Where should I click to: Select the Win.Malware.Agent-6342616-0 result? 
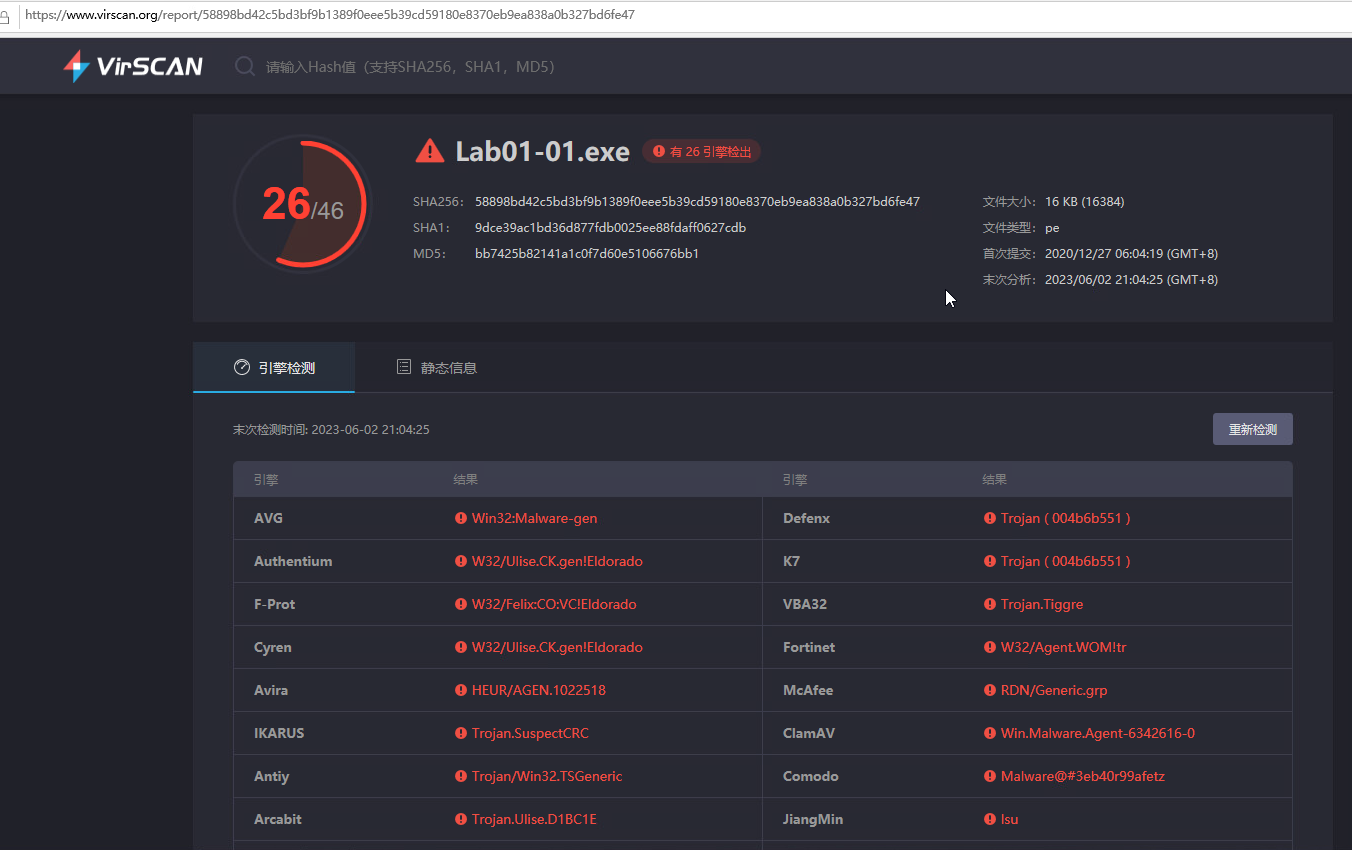click(1098, 733)
